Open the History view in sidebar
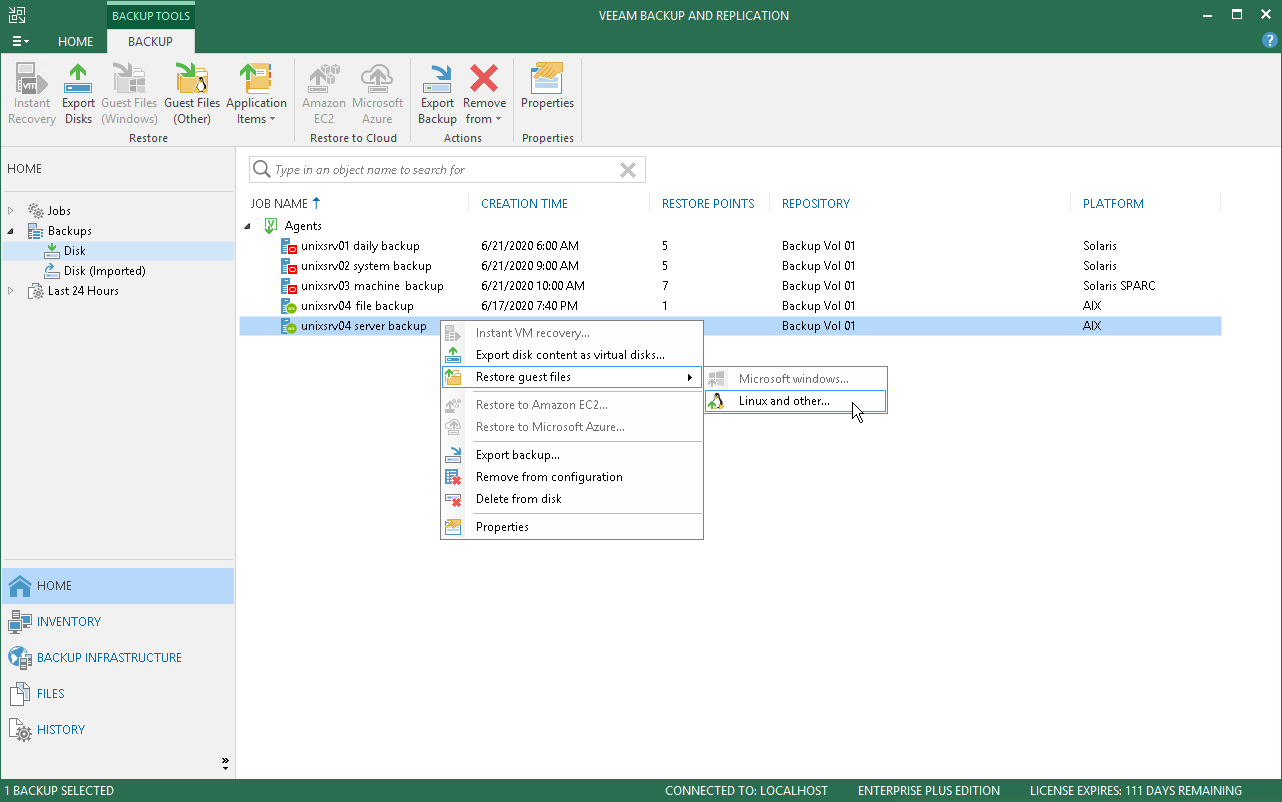This screenshot has width=1282, height=802. (60, 730)
